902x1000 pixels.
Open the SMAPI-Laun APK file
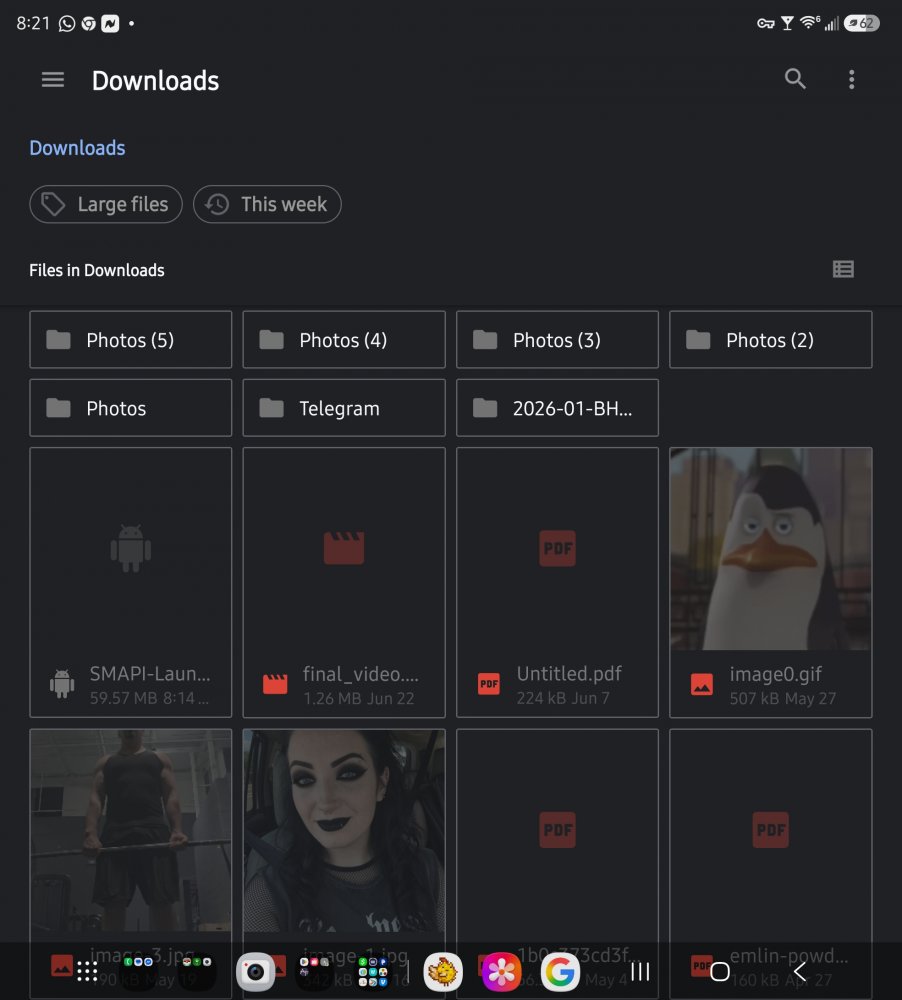(131, 582)
